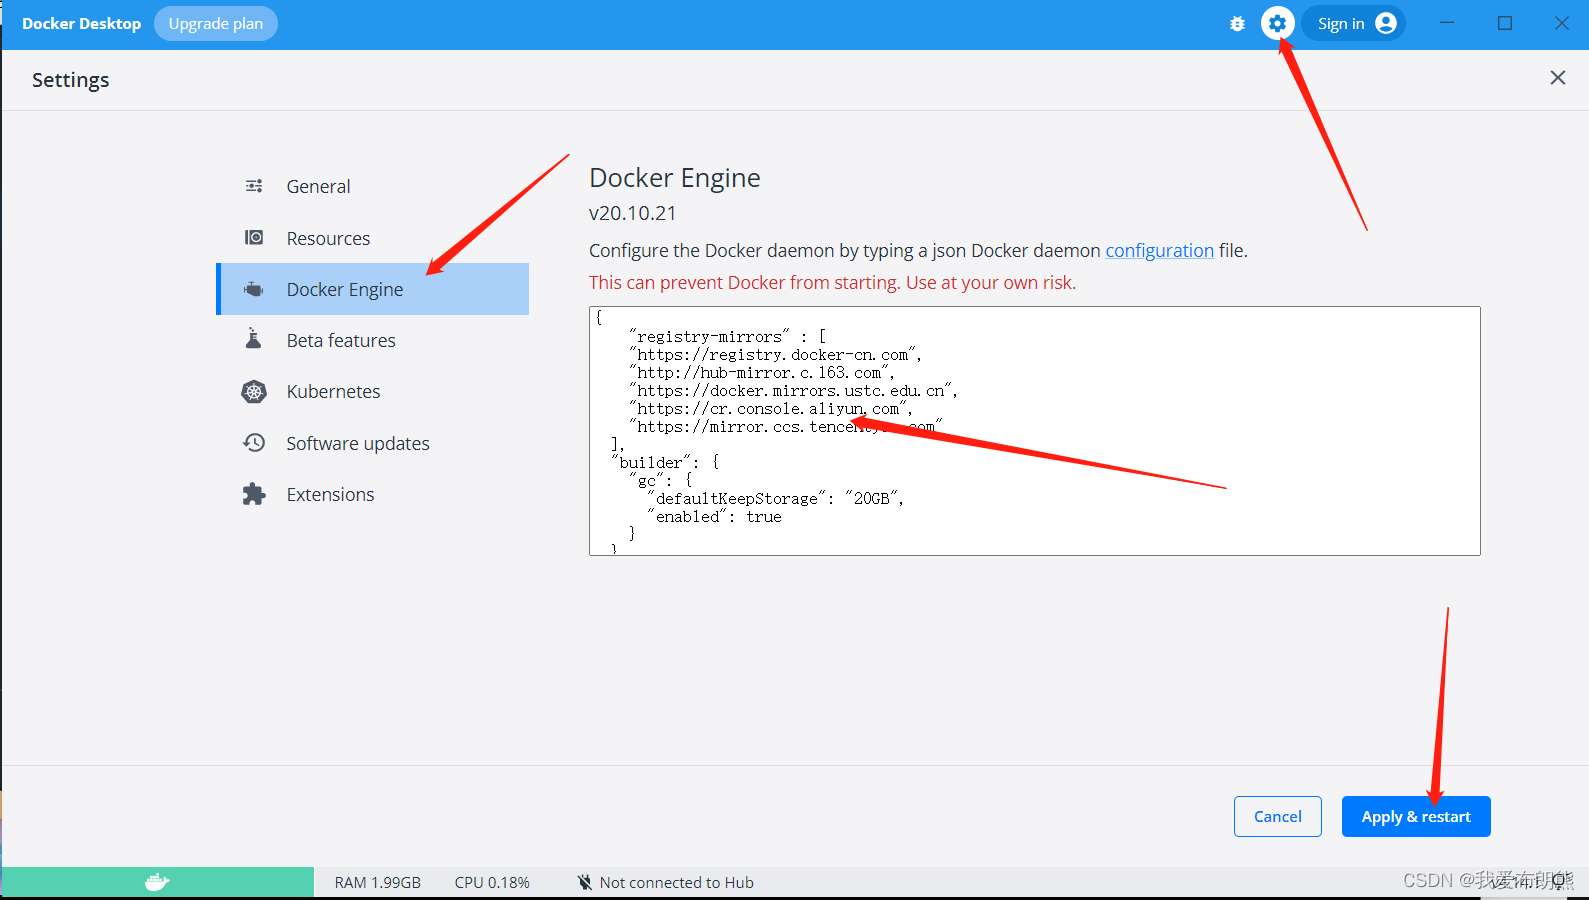Viewport: 1589px width, 900px height.
Task: Click the Docker Engine heading
Action: [x=675, y=178]
